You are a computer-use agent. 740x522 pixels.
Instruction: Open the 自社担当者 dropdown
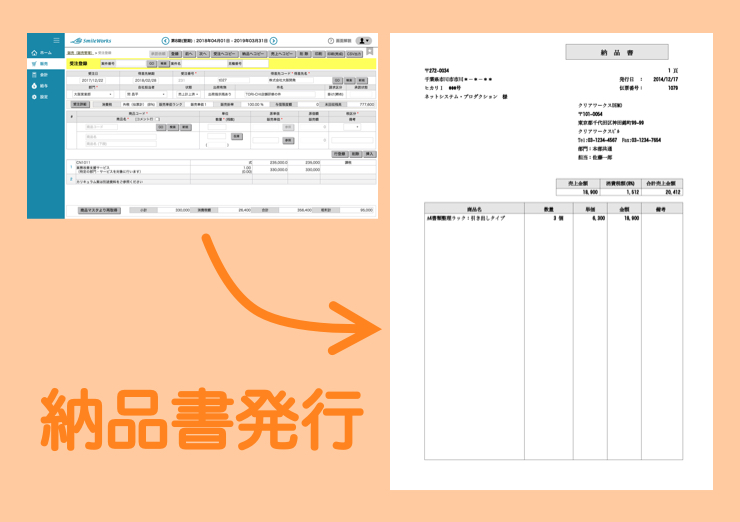pos(146,94)
